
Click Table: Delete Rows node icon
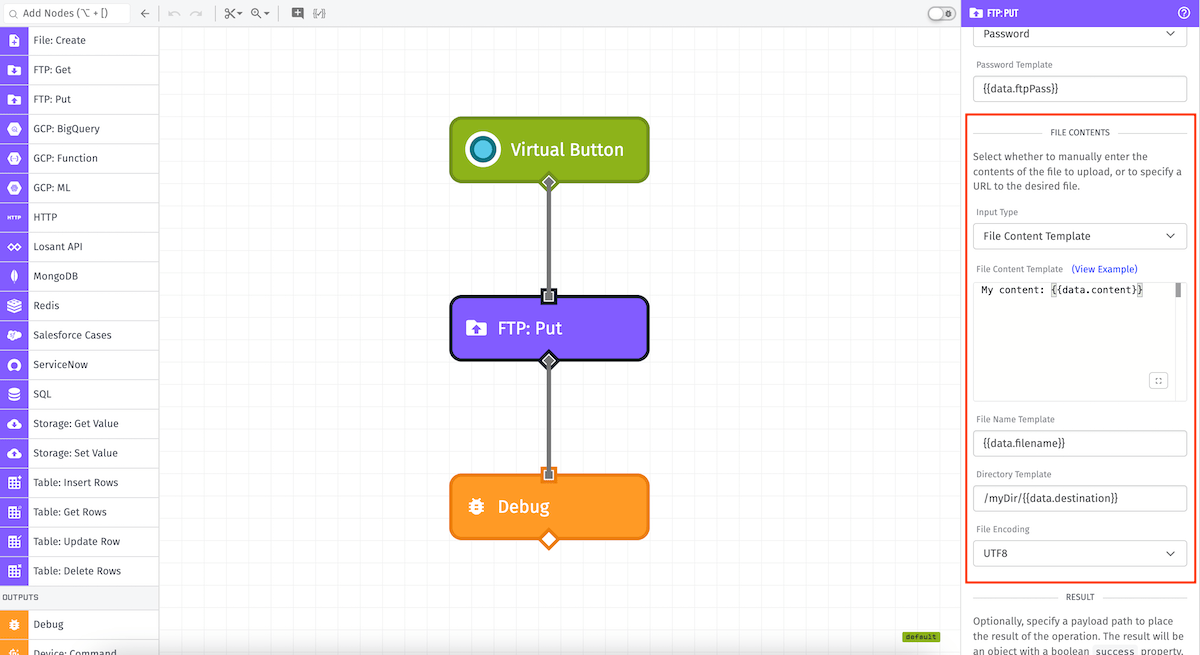point(14,571)
